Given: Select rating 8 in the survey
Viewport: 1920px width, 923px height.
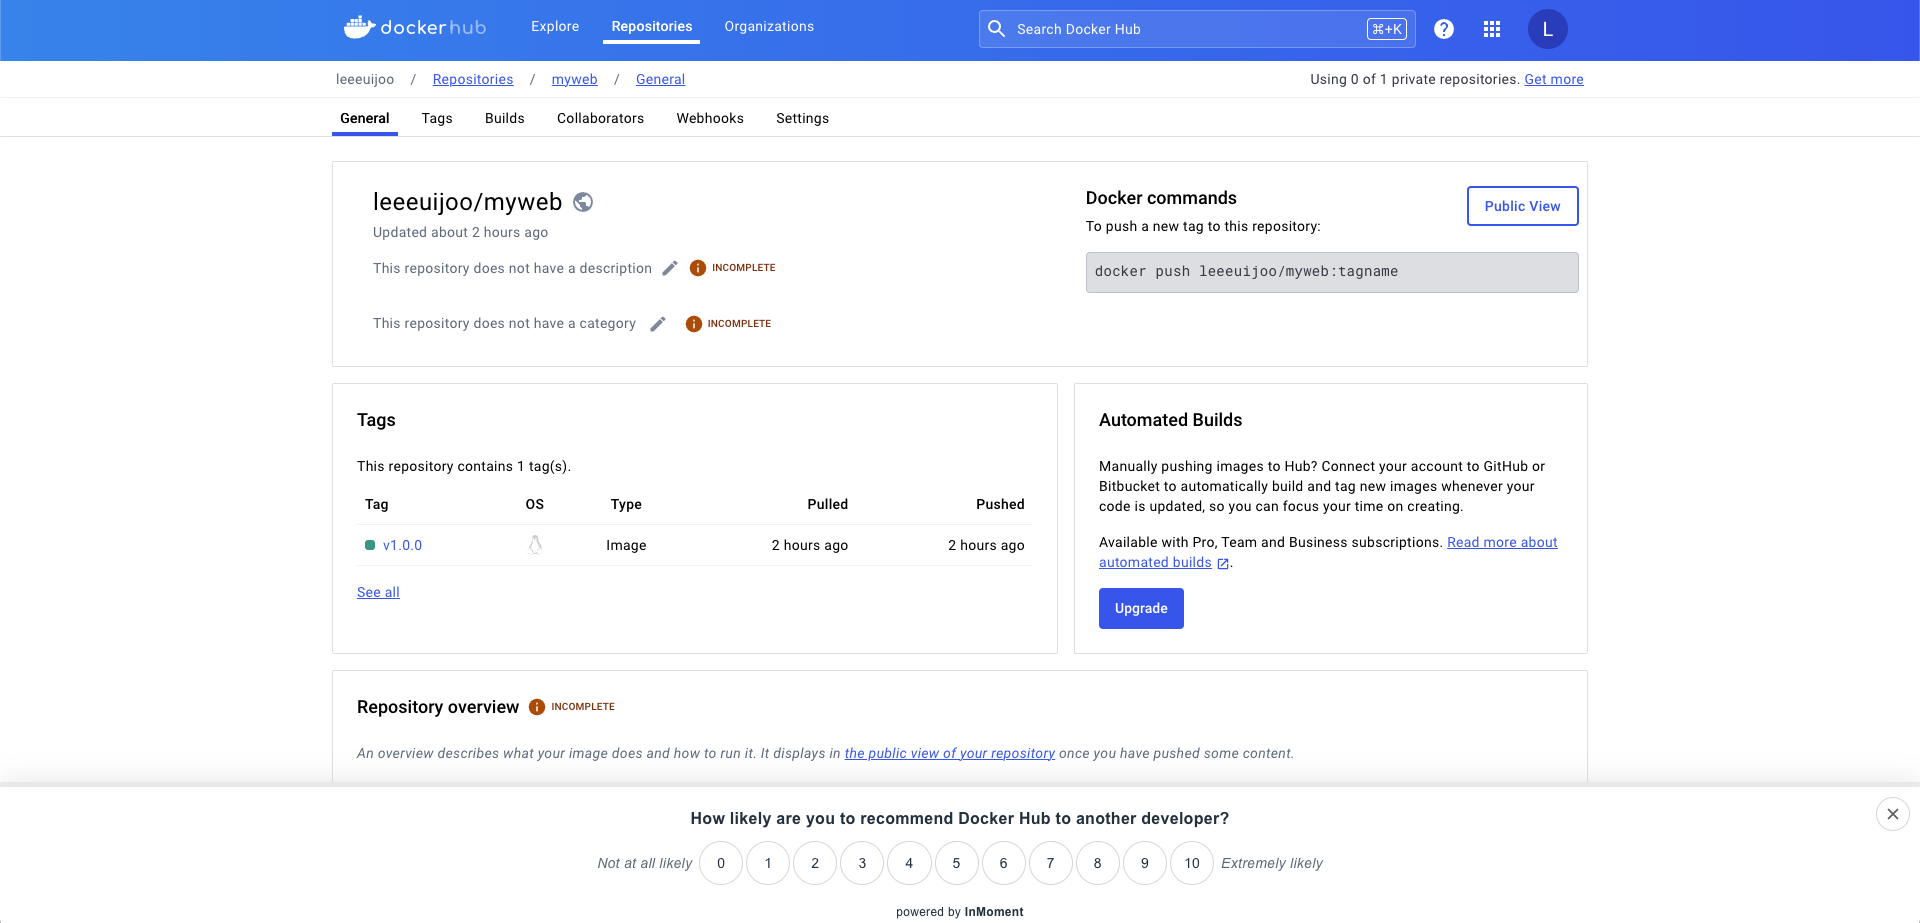Looking at the screenshot, I should pyautogui.click(x=1097, y=863).
